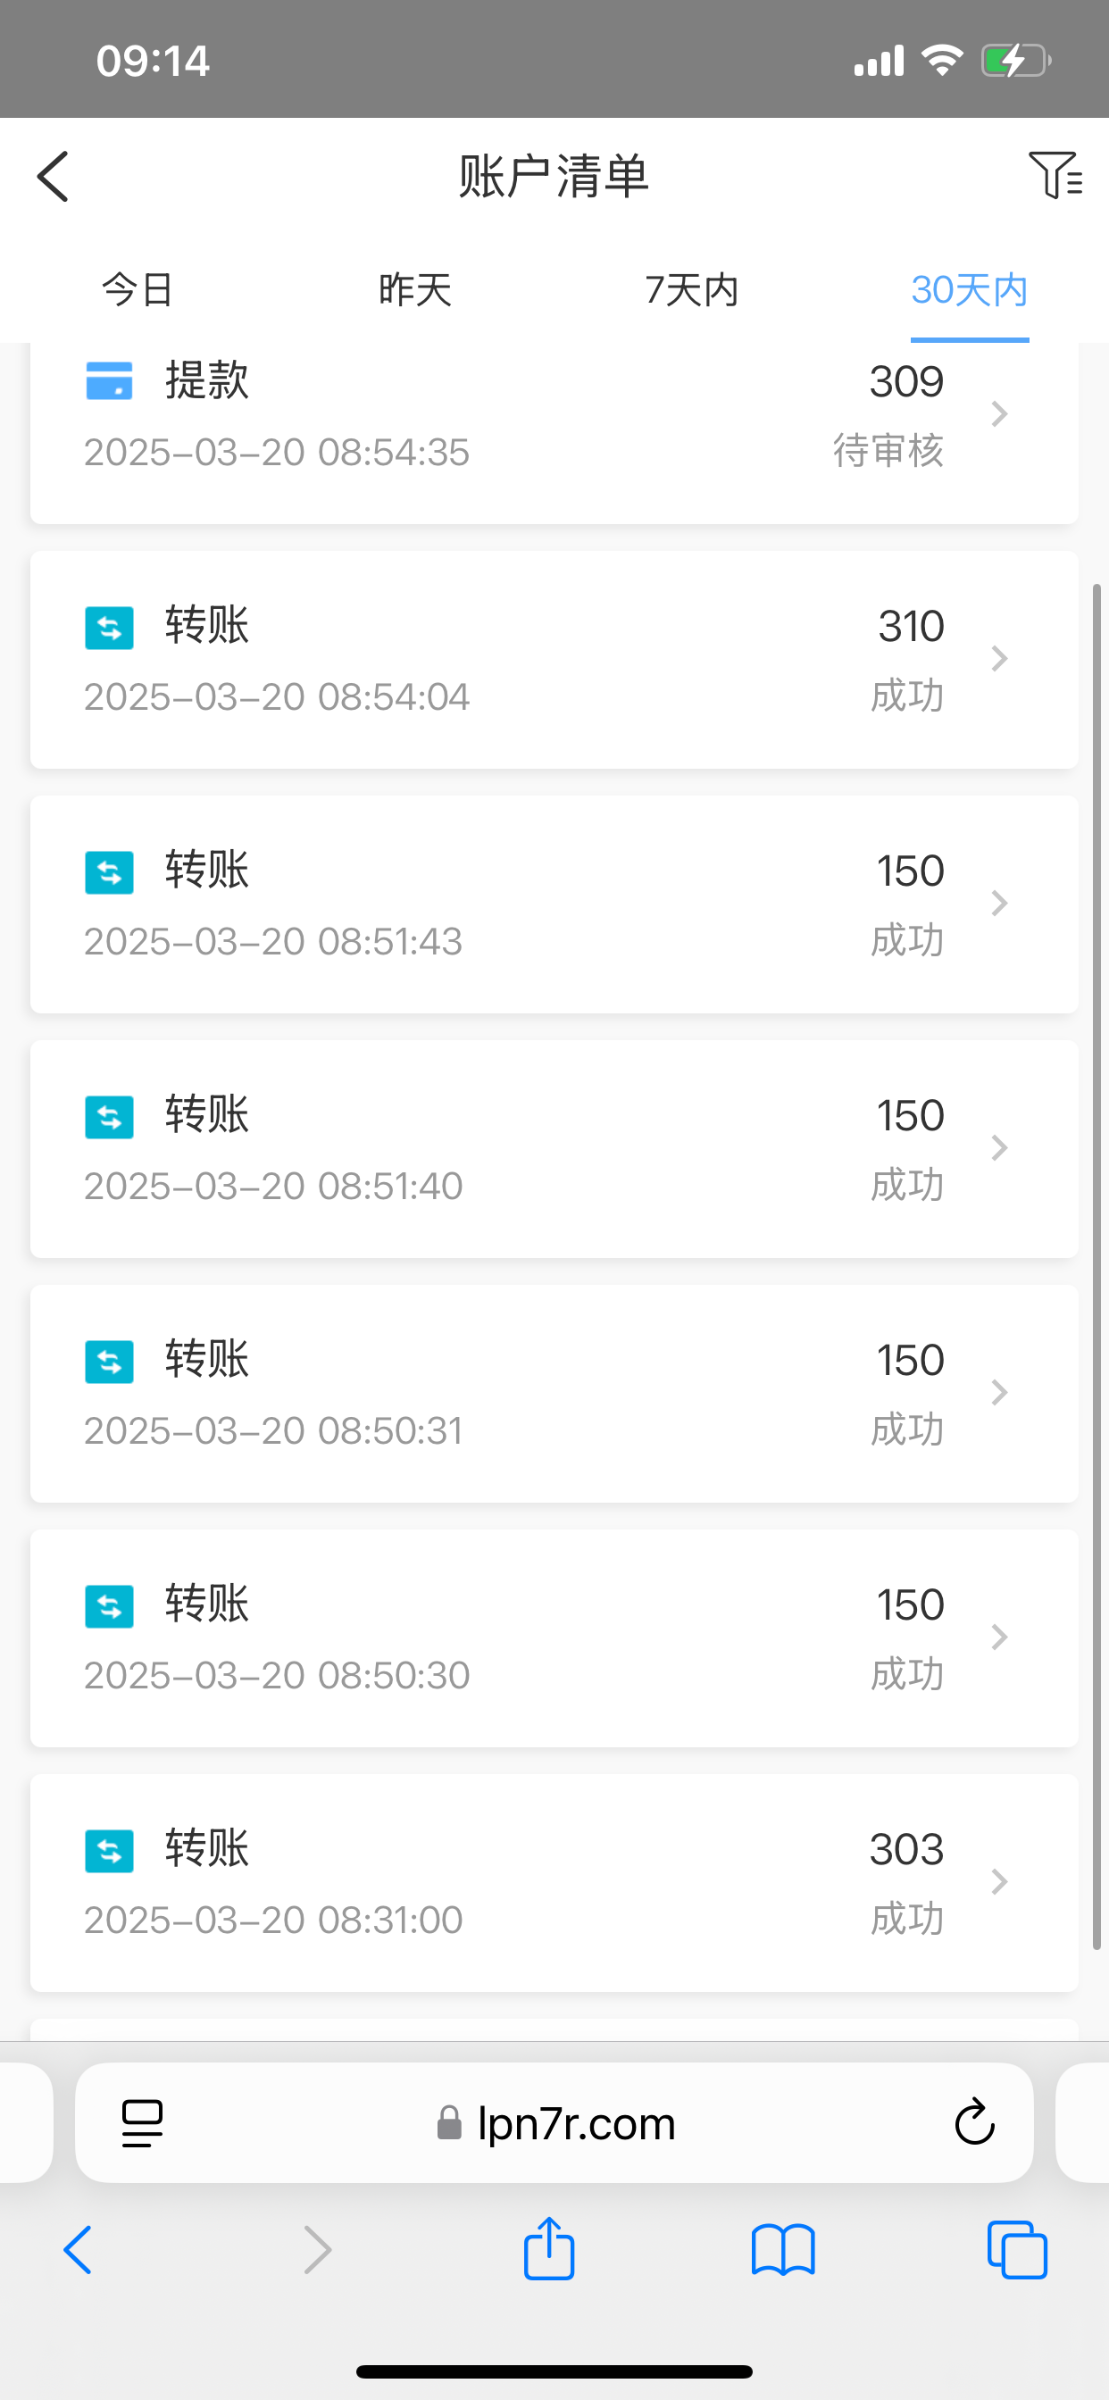
Task: Tap the withdrawal card icon beside 提款
Action: pyautogui.click(x=109, y=381)
